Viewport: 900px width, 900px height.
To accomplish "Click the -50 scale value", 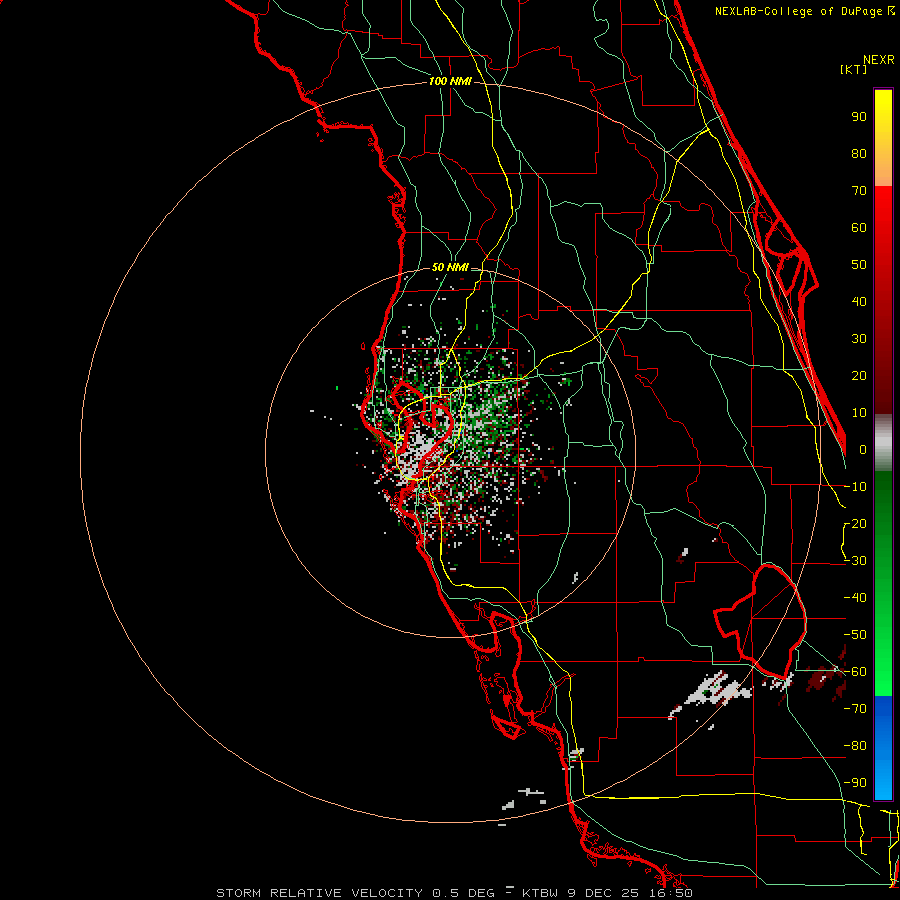I will coord(855,635).
